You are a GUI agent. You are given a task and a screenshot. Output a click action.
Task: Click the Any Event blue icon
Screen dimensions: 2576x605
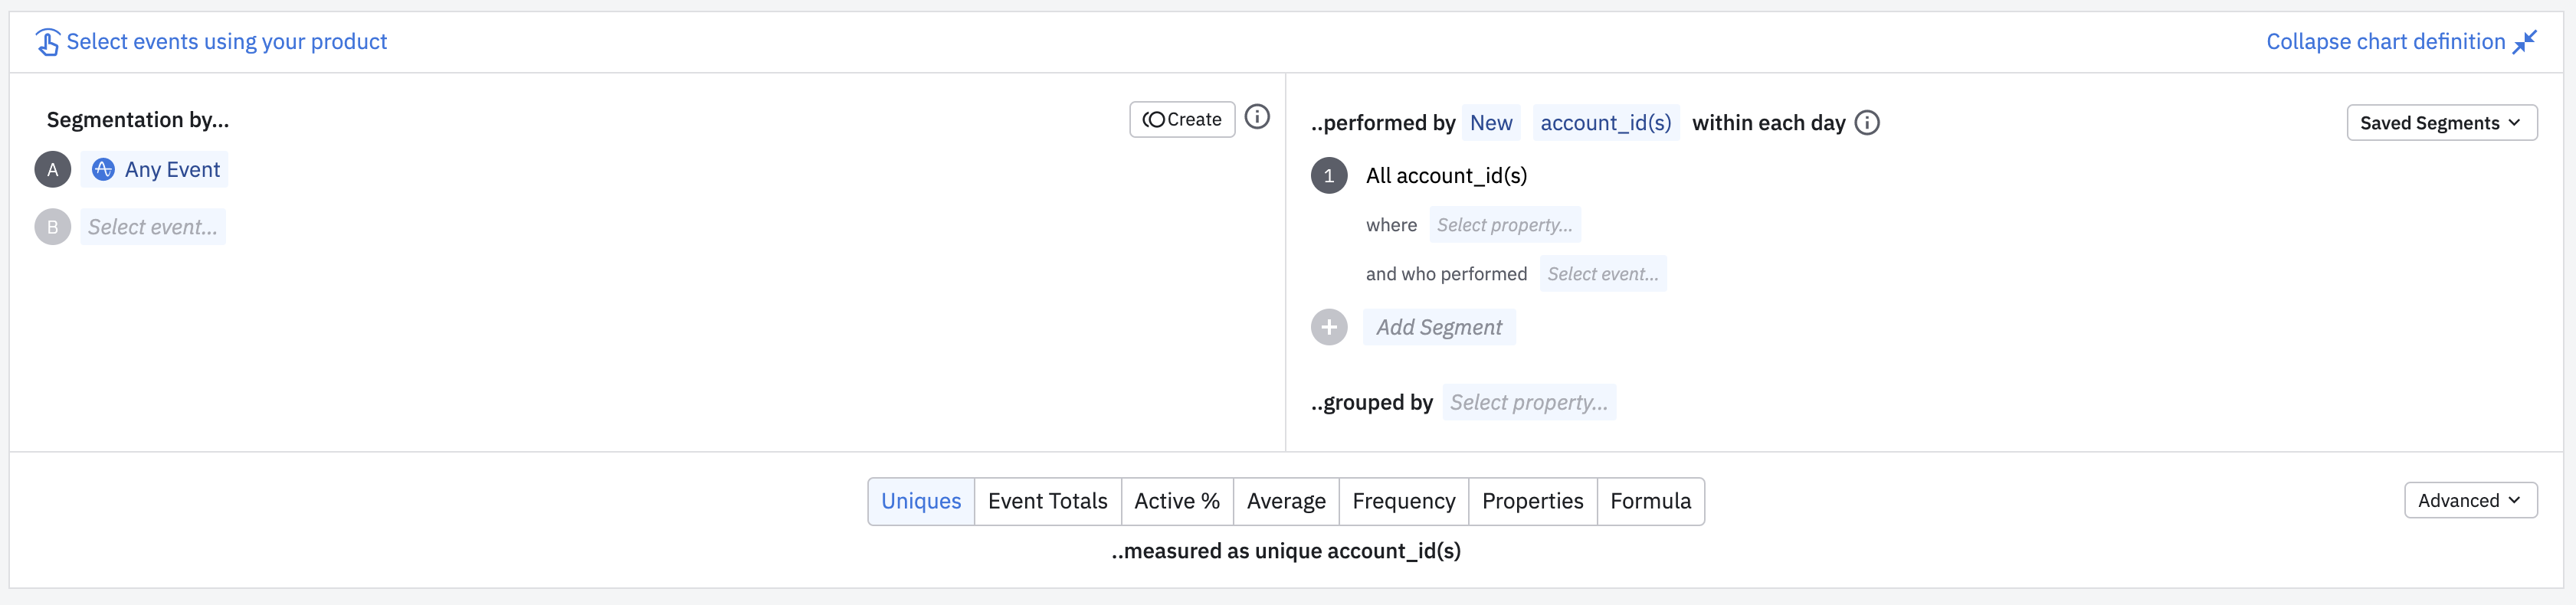[103, 170]
